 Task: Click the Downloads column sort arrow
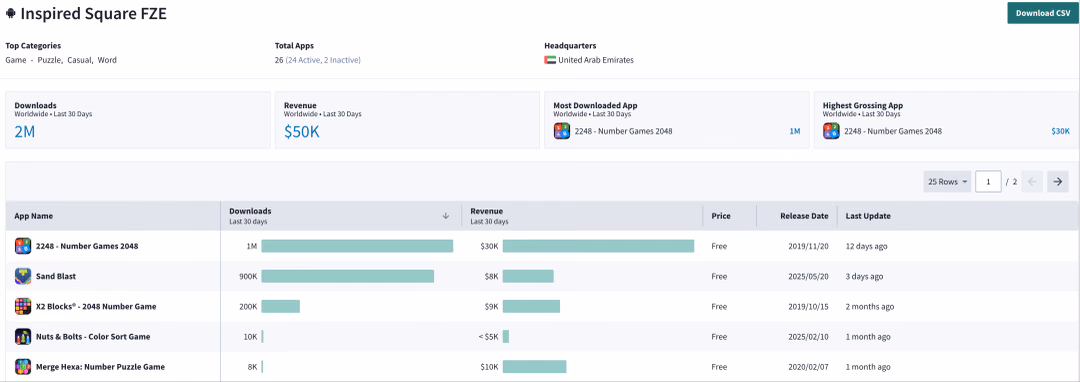tap(446, 215)
